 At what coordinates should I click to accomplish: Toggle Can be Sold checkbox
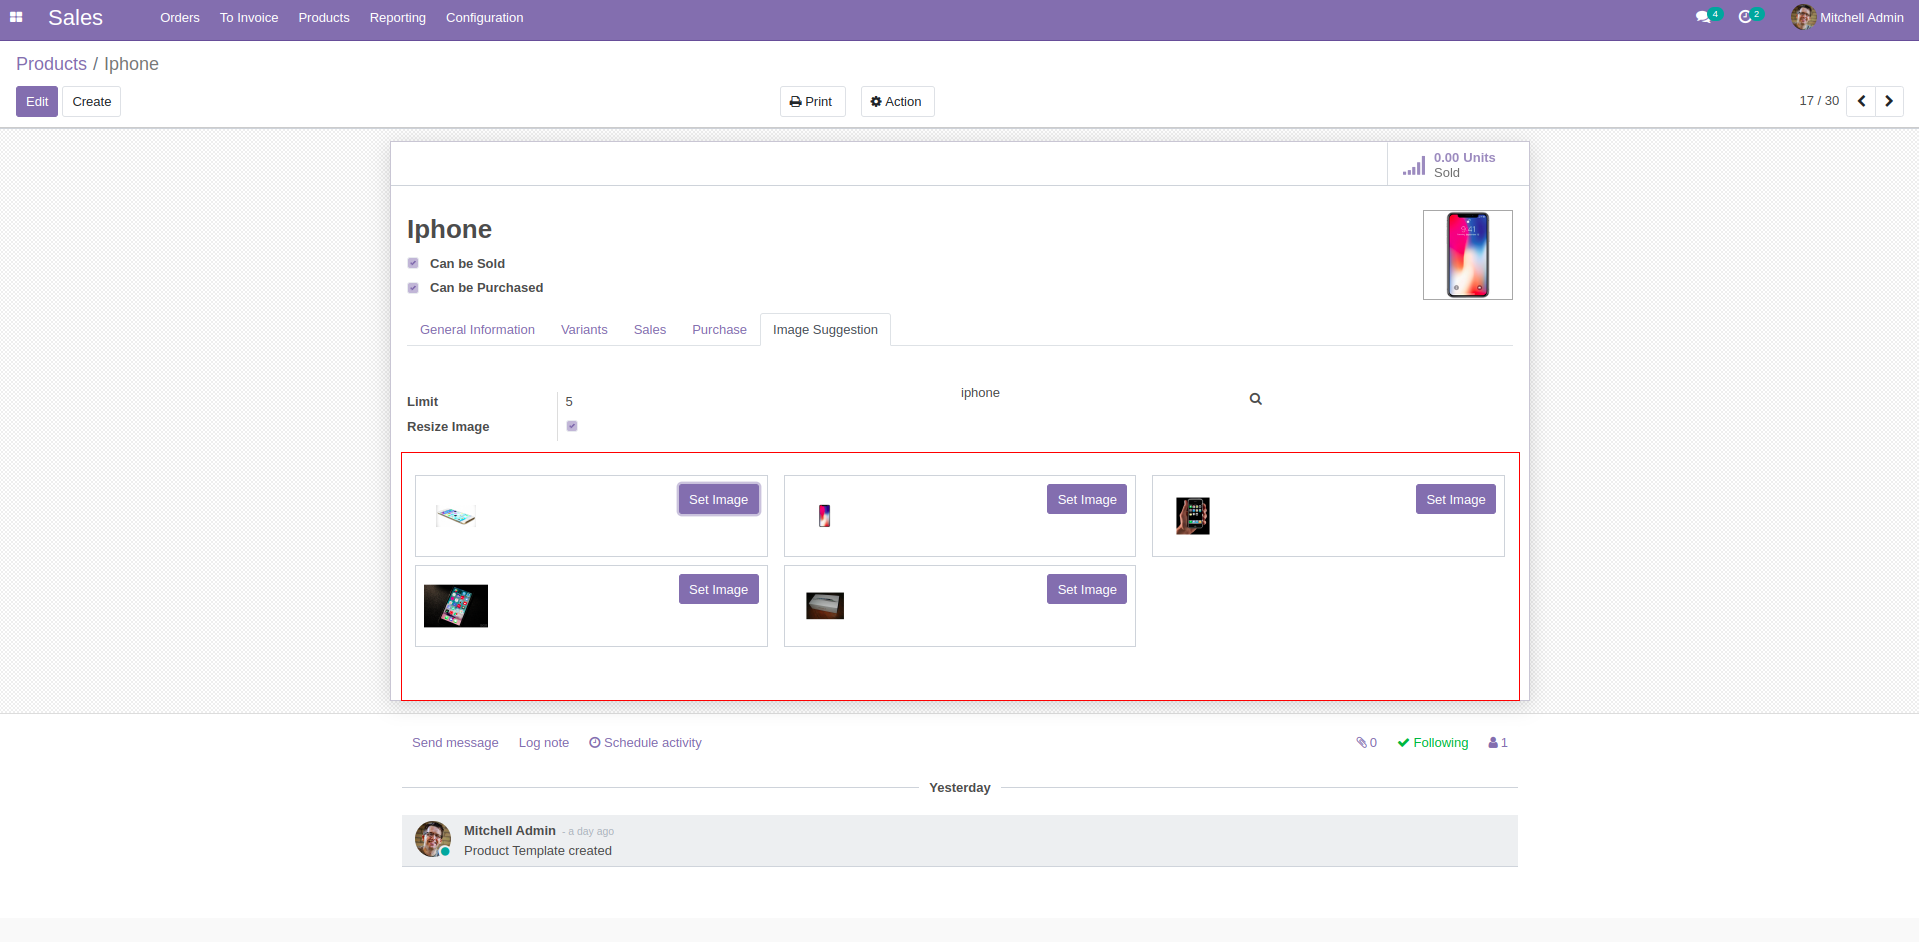[x=413, y=263]
